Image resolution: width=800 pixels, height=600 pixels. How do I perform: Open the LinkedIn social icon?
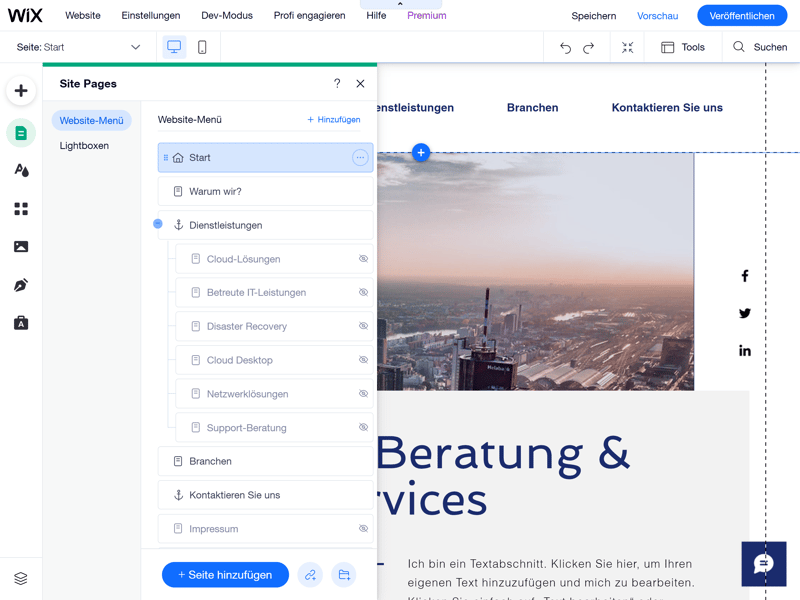745,351
